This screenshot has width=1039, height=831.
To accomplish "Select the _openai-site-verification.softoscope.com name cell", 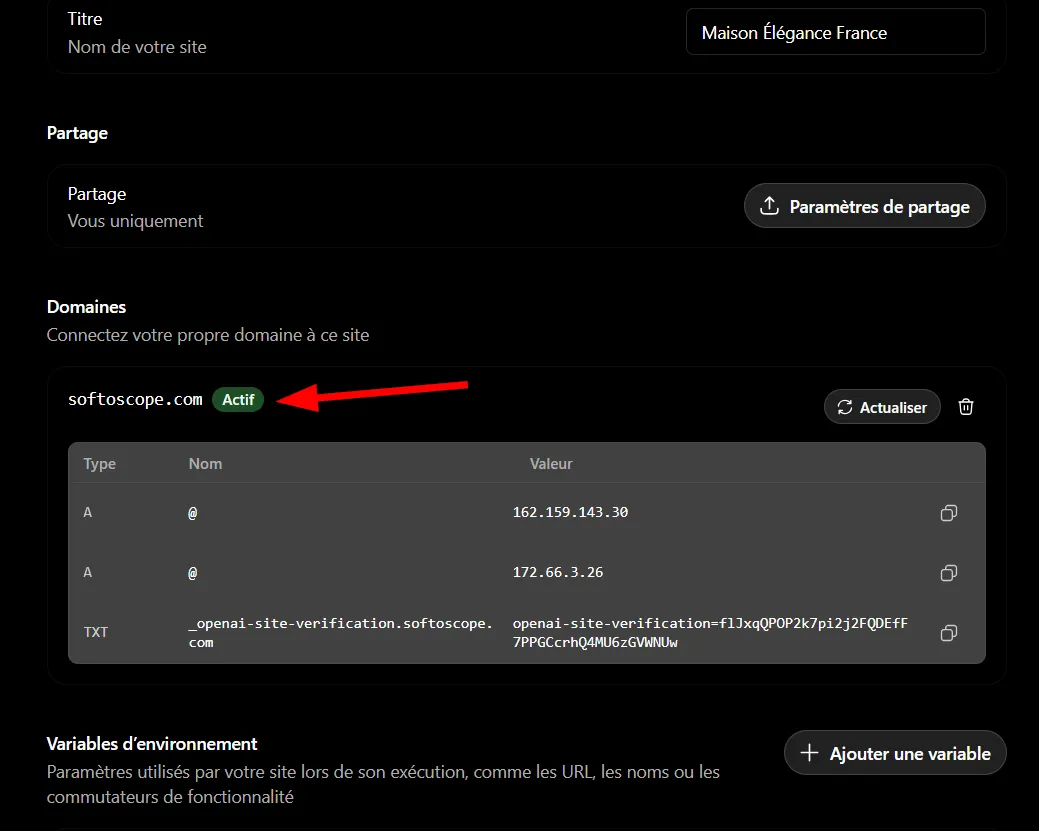I will tap(341, 633).
